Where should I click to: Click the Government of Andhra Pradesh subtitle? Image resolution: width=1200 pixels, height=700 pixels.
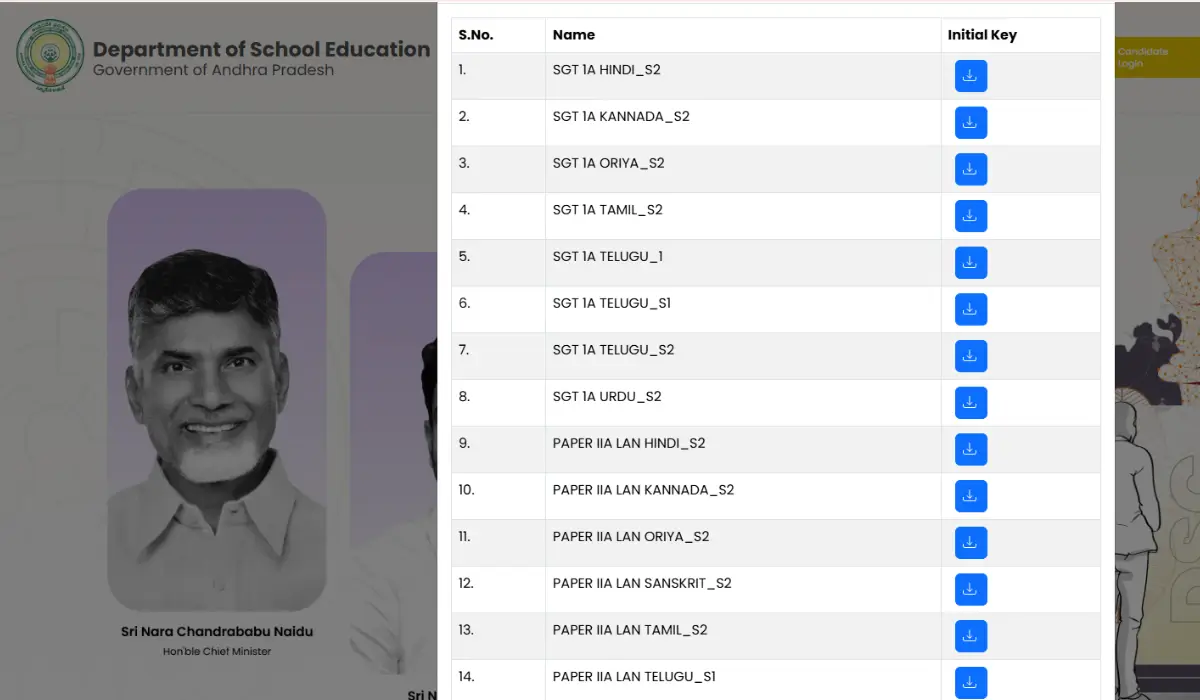(214, 70)
